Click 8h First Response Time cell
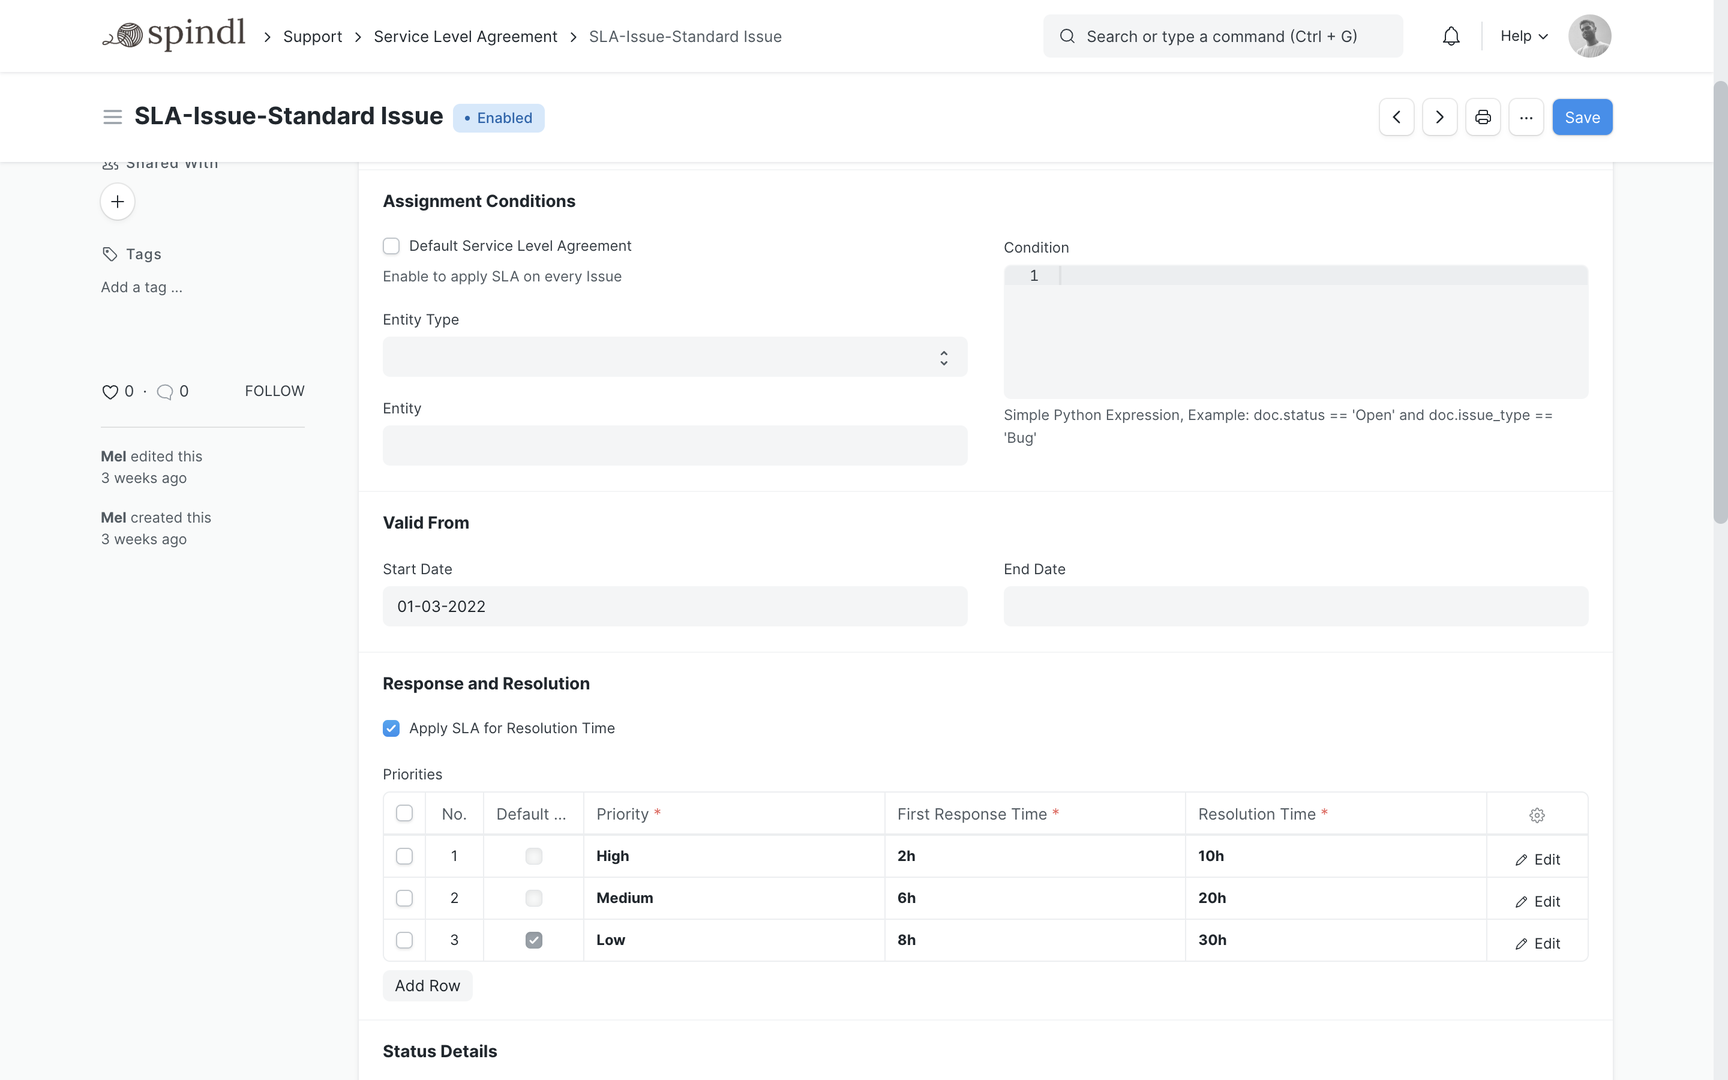1728x1080 pixels. pyautogui.click(x=1035, y=940)
